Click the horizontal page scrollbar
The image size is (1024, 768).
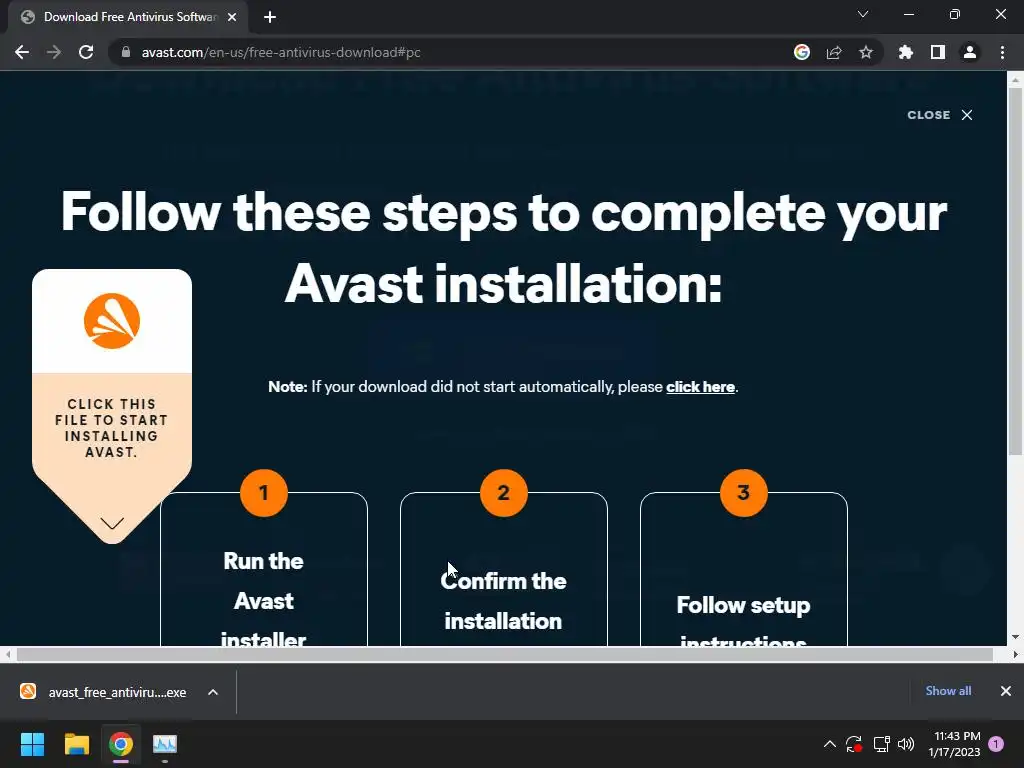coord(504,654)
